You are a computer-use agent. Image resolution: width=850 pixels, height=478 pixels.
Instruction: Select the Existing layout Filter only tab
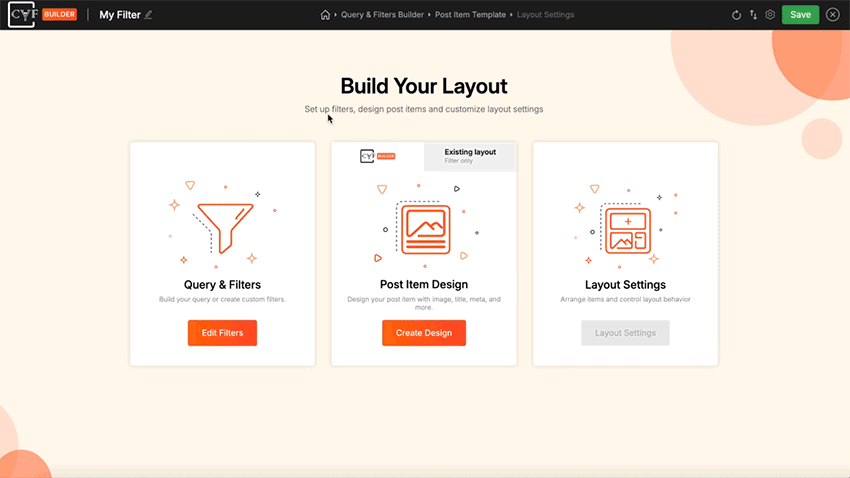point(470,156)
